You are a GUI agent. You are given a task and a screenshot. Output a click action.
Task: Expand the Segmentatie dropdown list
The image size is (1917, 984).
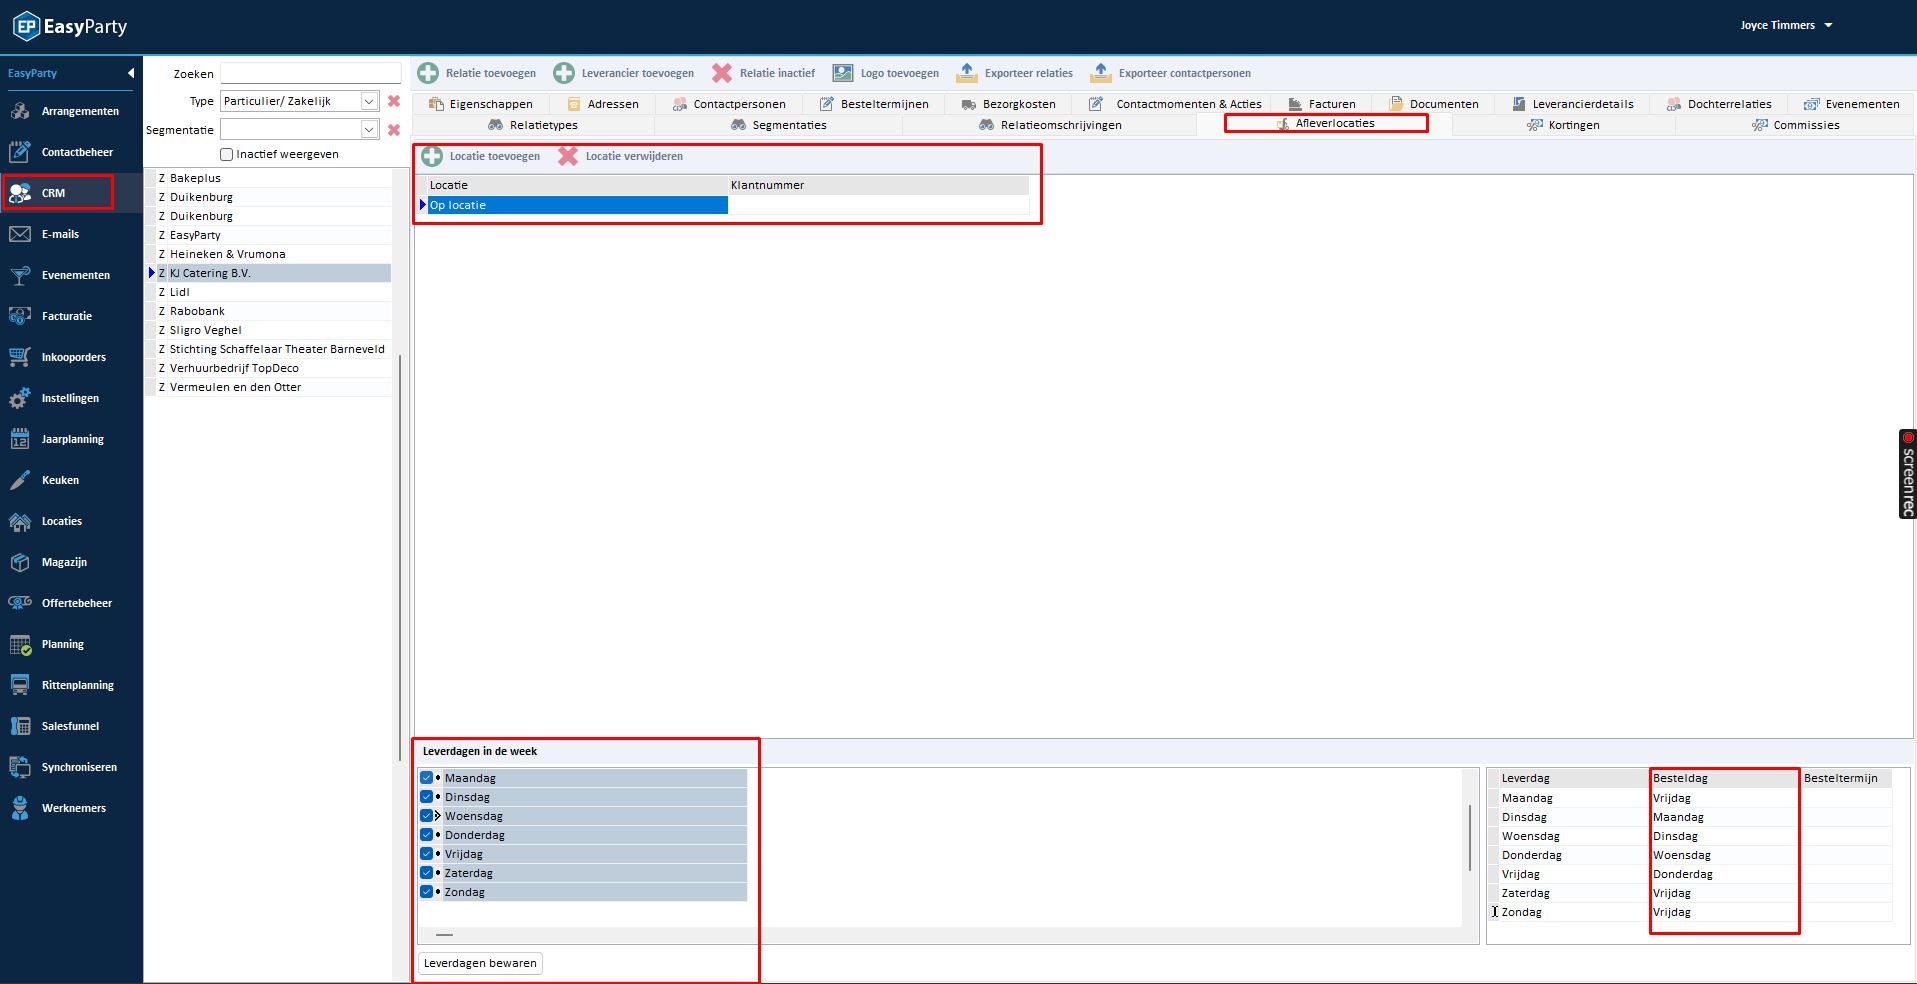[x=369, y=130]
